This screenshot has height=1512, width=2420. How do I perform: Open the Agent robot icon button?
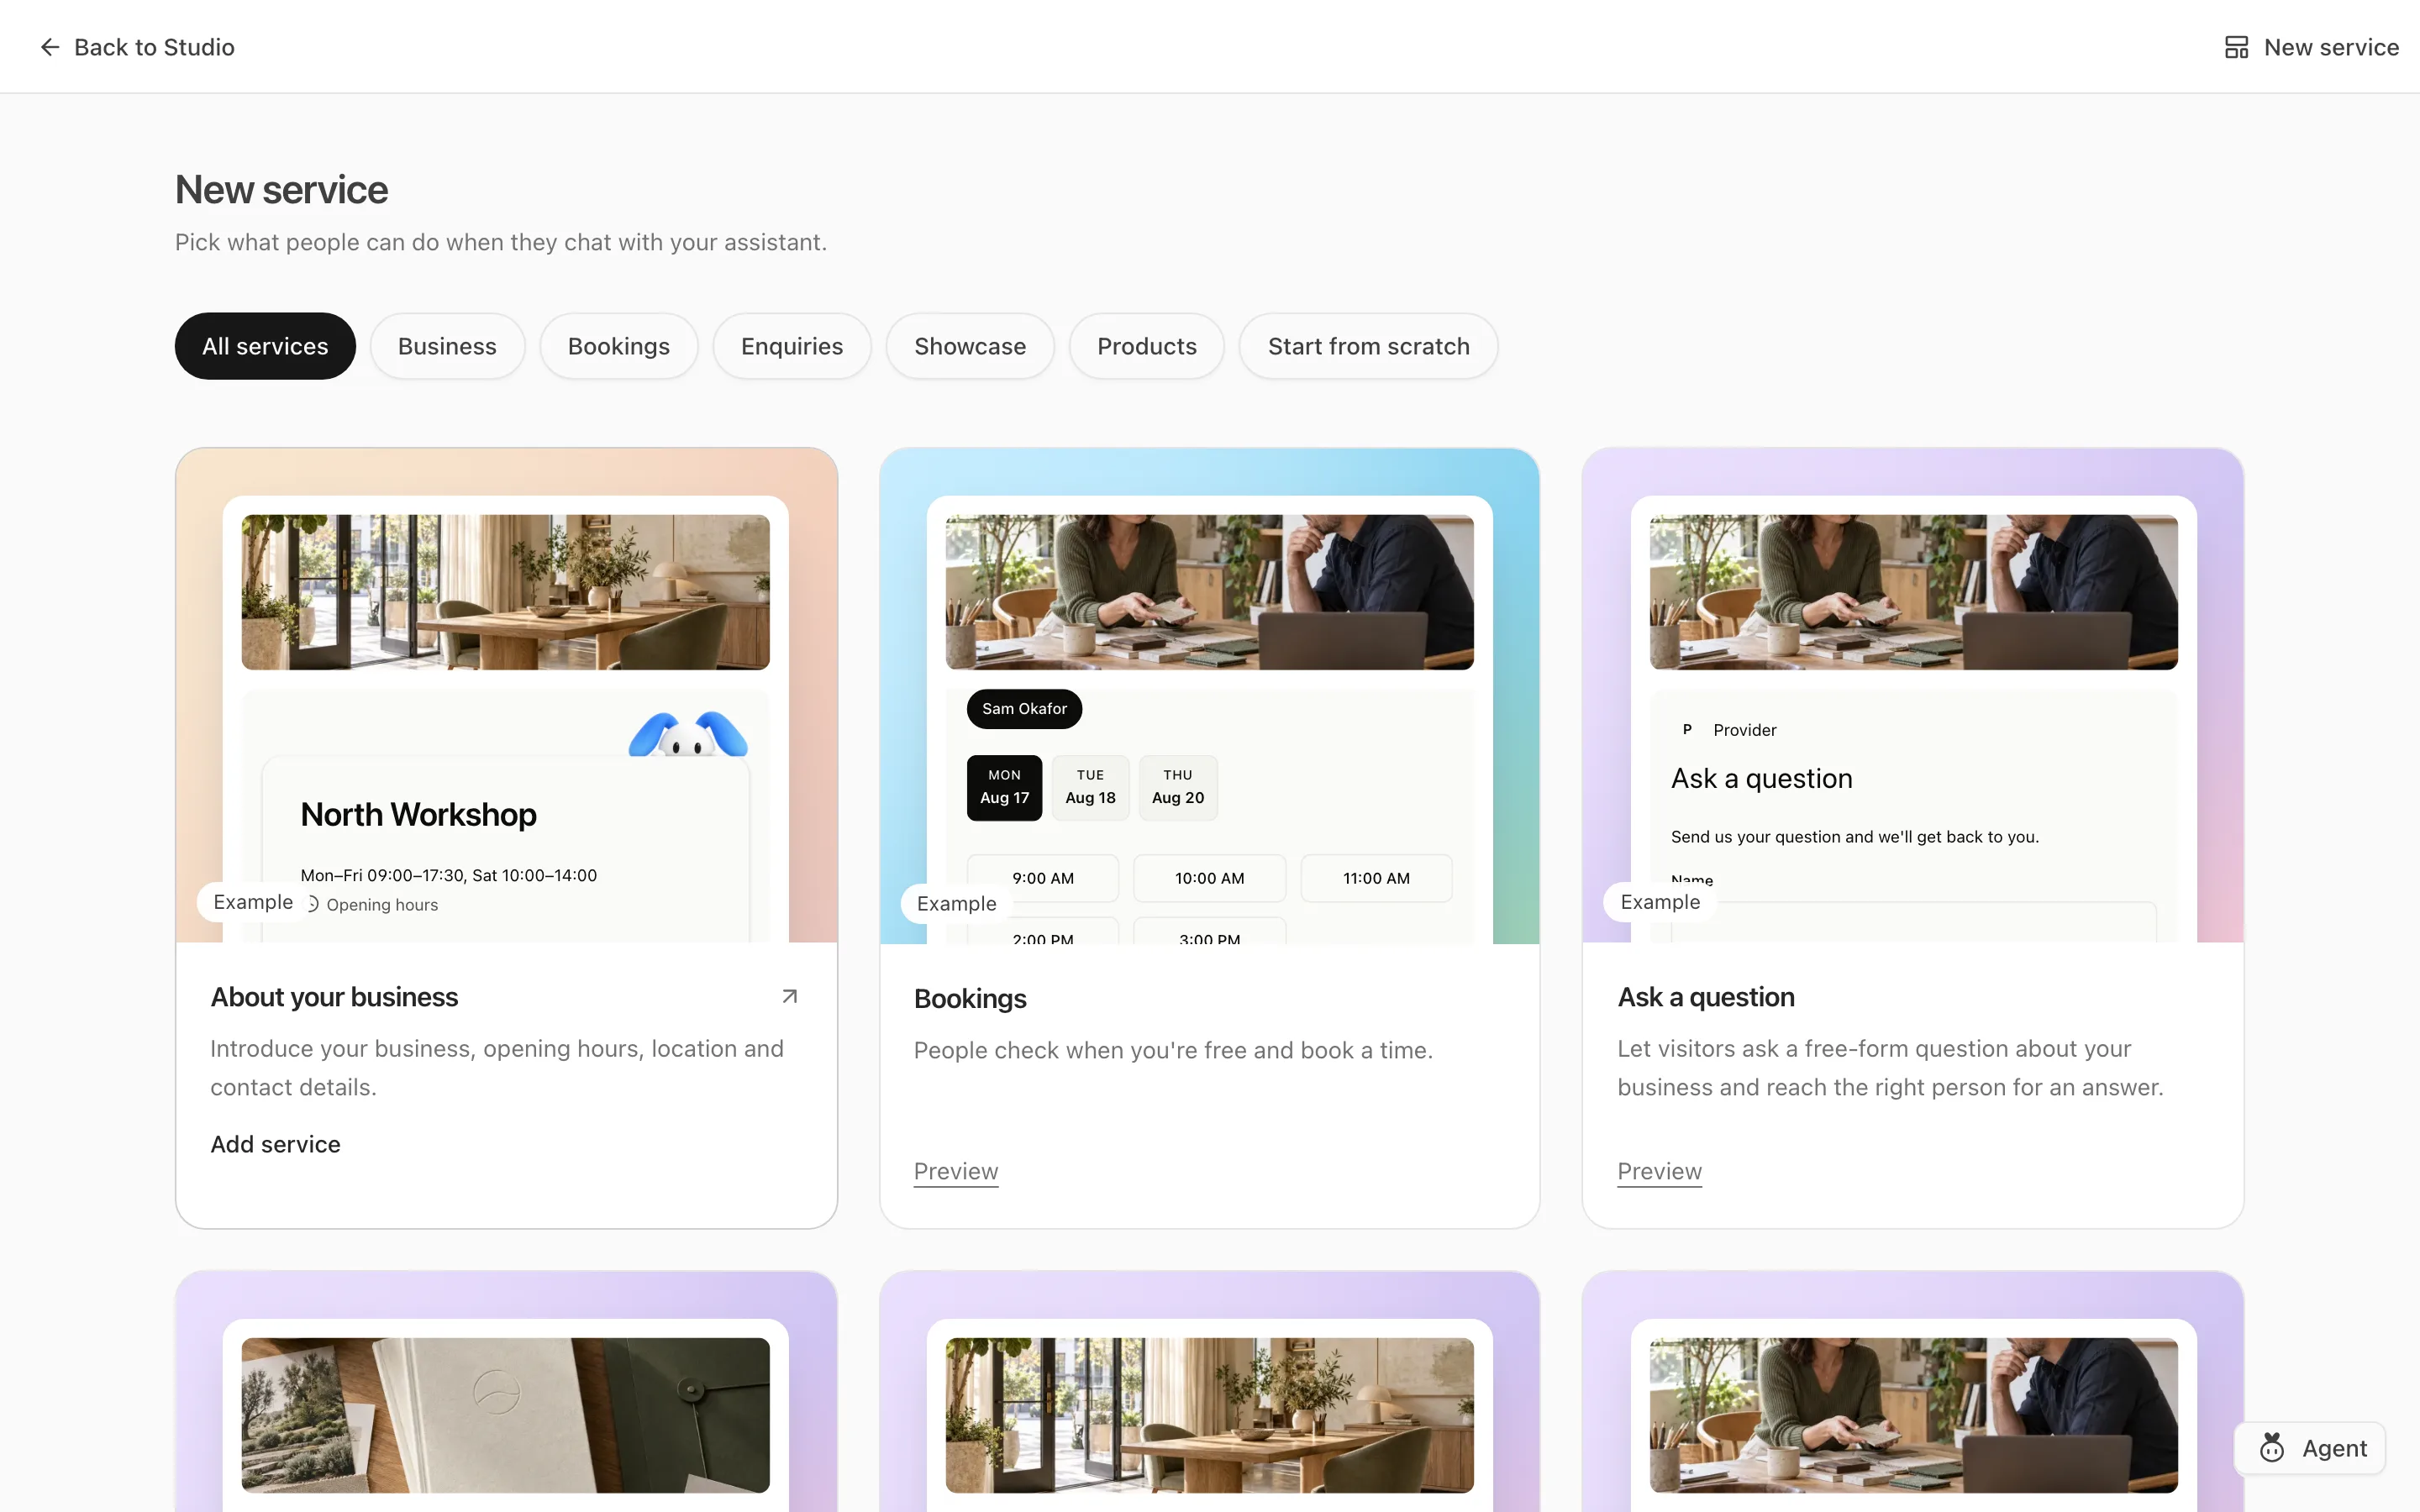tap(2272, 1447)
